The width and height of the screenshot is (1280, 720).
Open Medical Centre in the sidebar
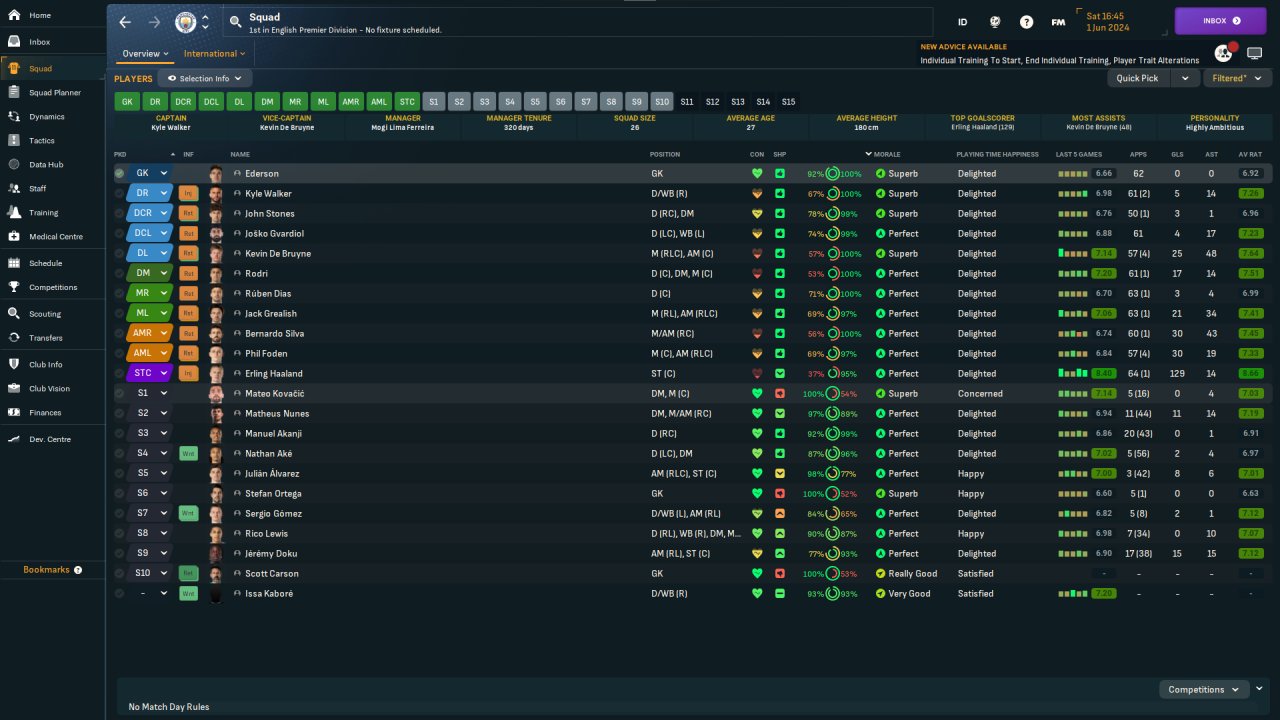tap(54, 236)
